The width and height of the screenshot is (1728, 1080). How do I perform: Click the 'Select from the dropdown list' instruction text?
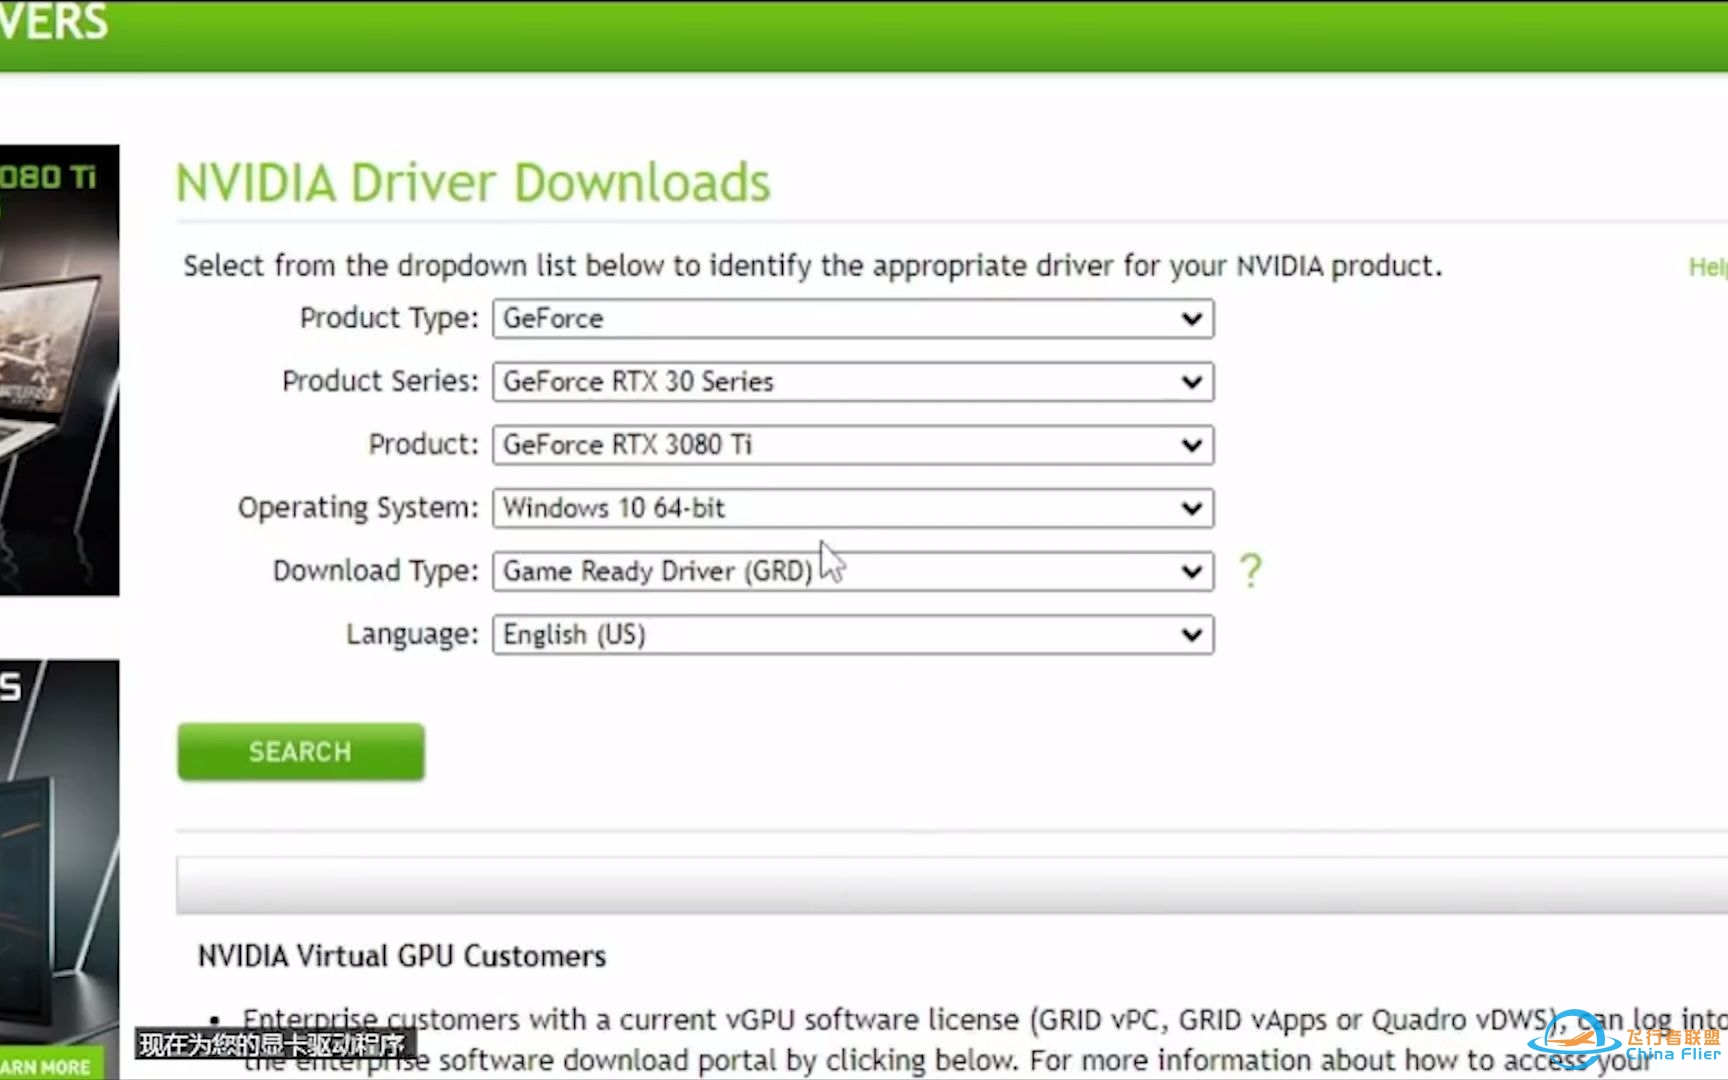pyautogui.click(x=812, y=266)
